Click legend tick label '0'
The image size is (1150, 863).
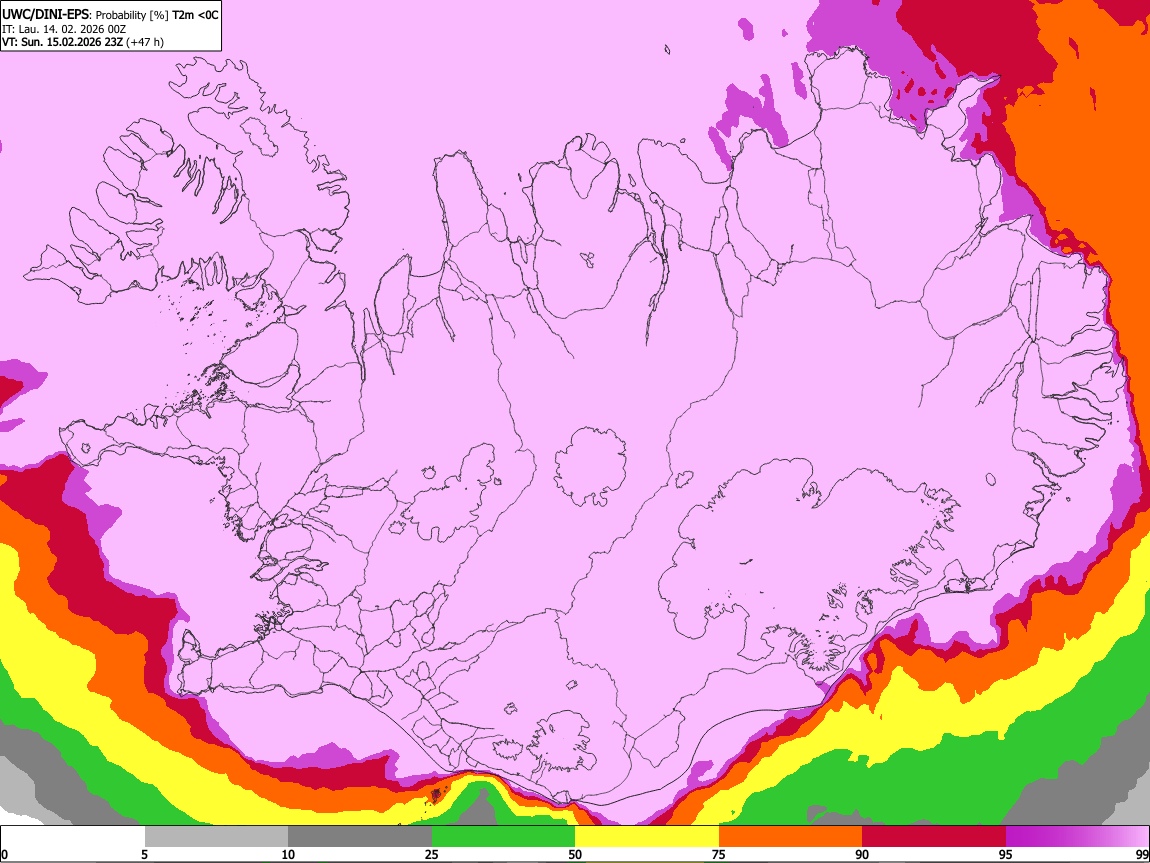(4, 854)
